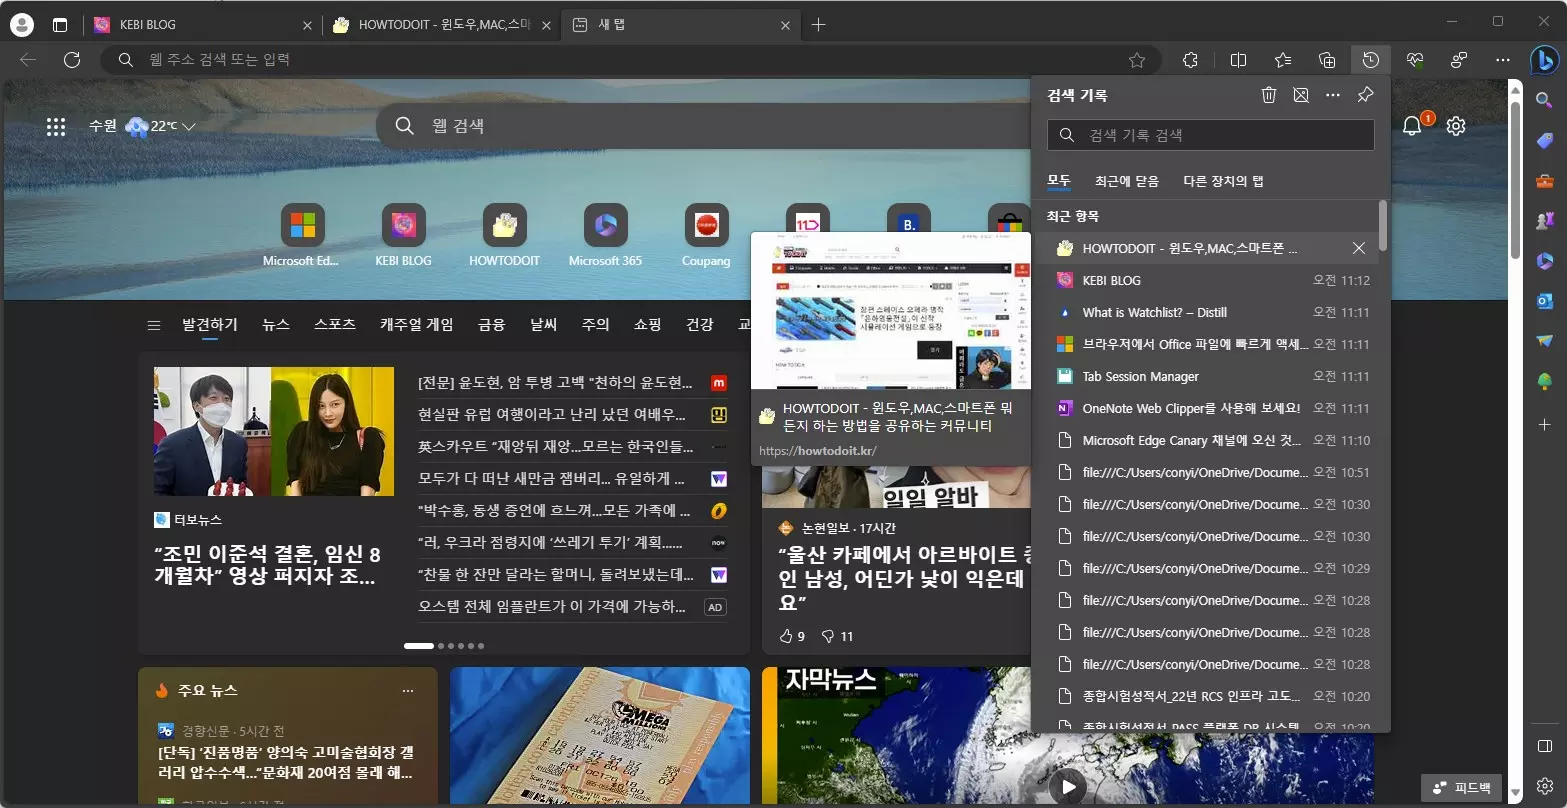
Task: Open the Coupang quick link
Action: 706,235
